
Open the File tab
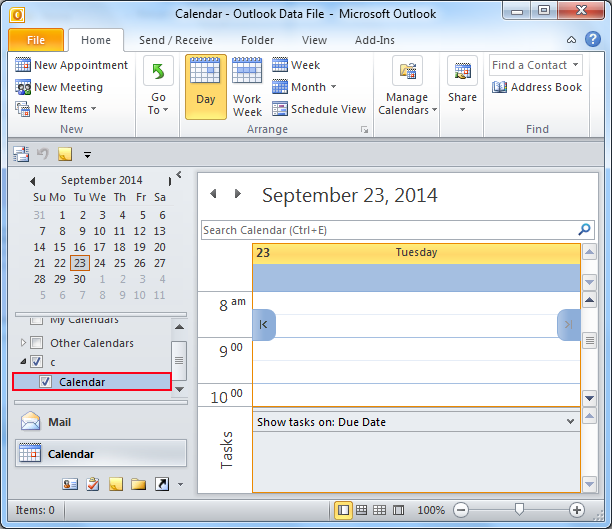click(36, 40)
